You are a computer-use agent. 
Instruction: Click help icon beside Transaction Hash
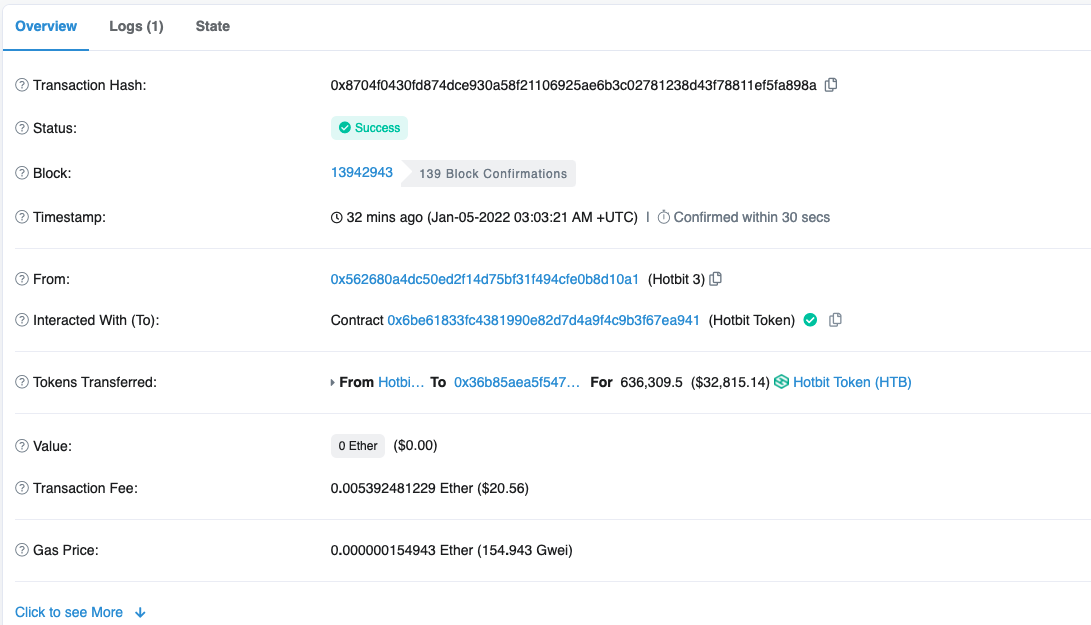pyautogui.click(x=22, y=85)
